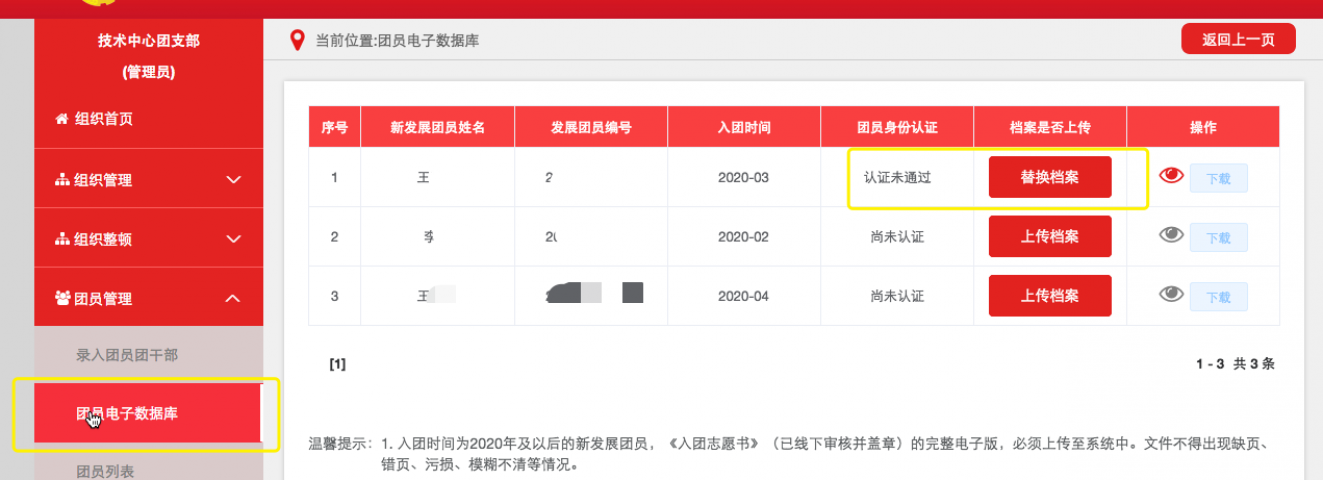Image resolution: width=1323 pixels, height=480 pixels.
Task: Collapse the 团员管理 menu chevron
Action: coord(233,298)
